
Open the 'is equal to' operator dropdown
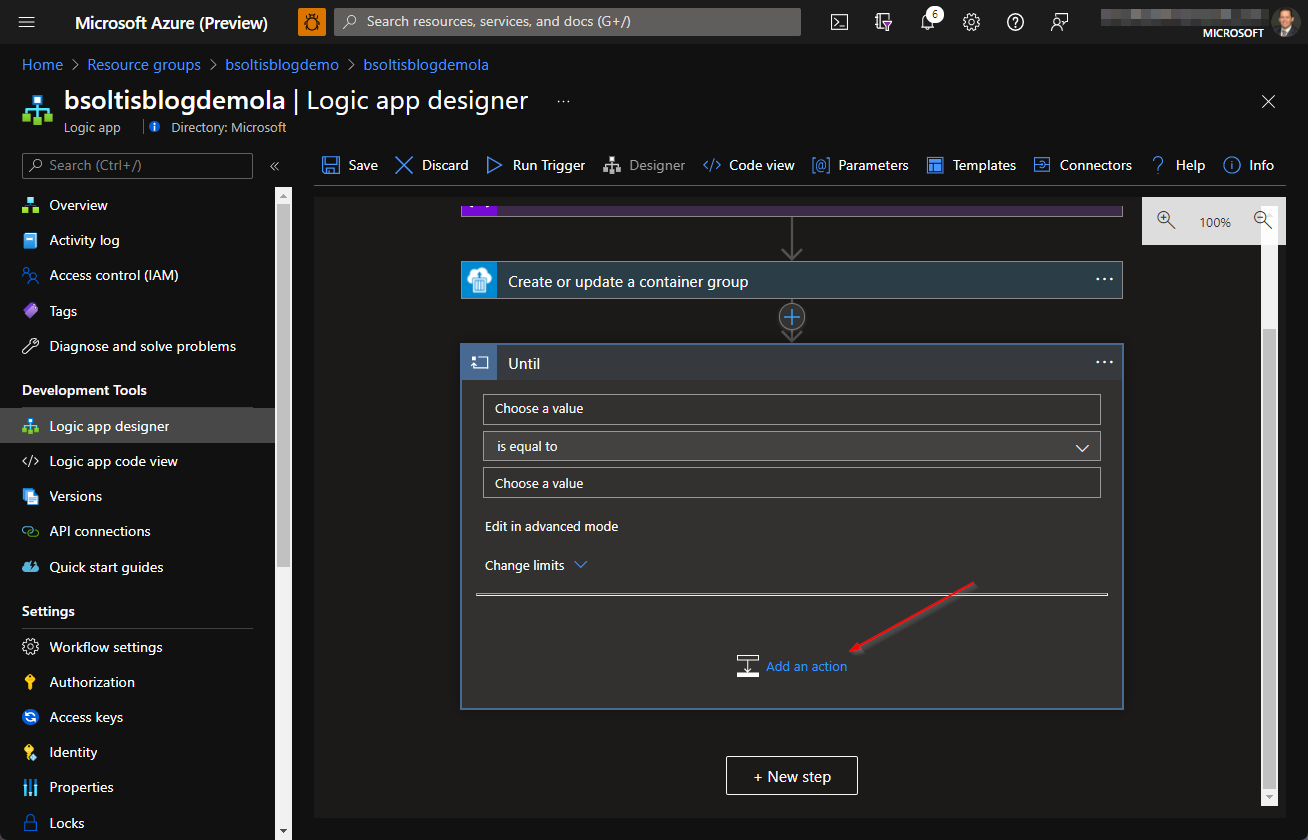[791, 446]
